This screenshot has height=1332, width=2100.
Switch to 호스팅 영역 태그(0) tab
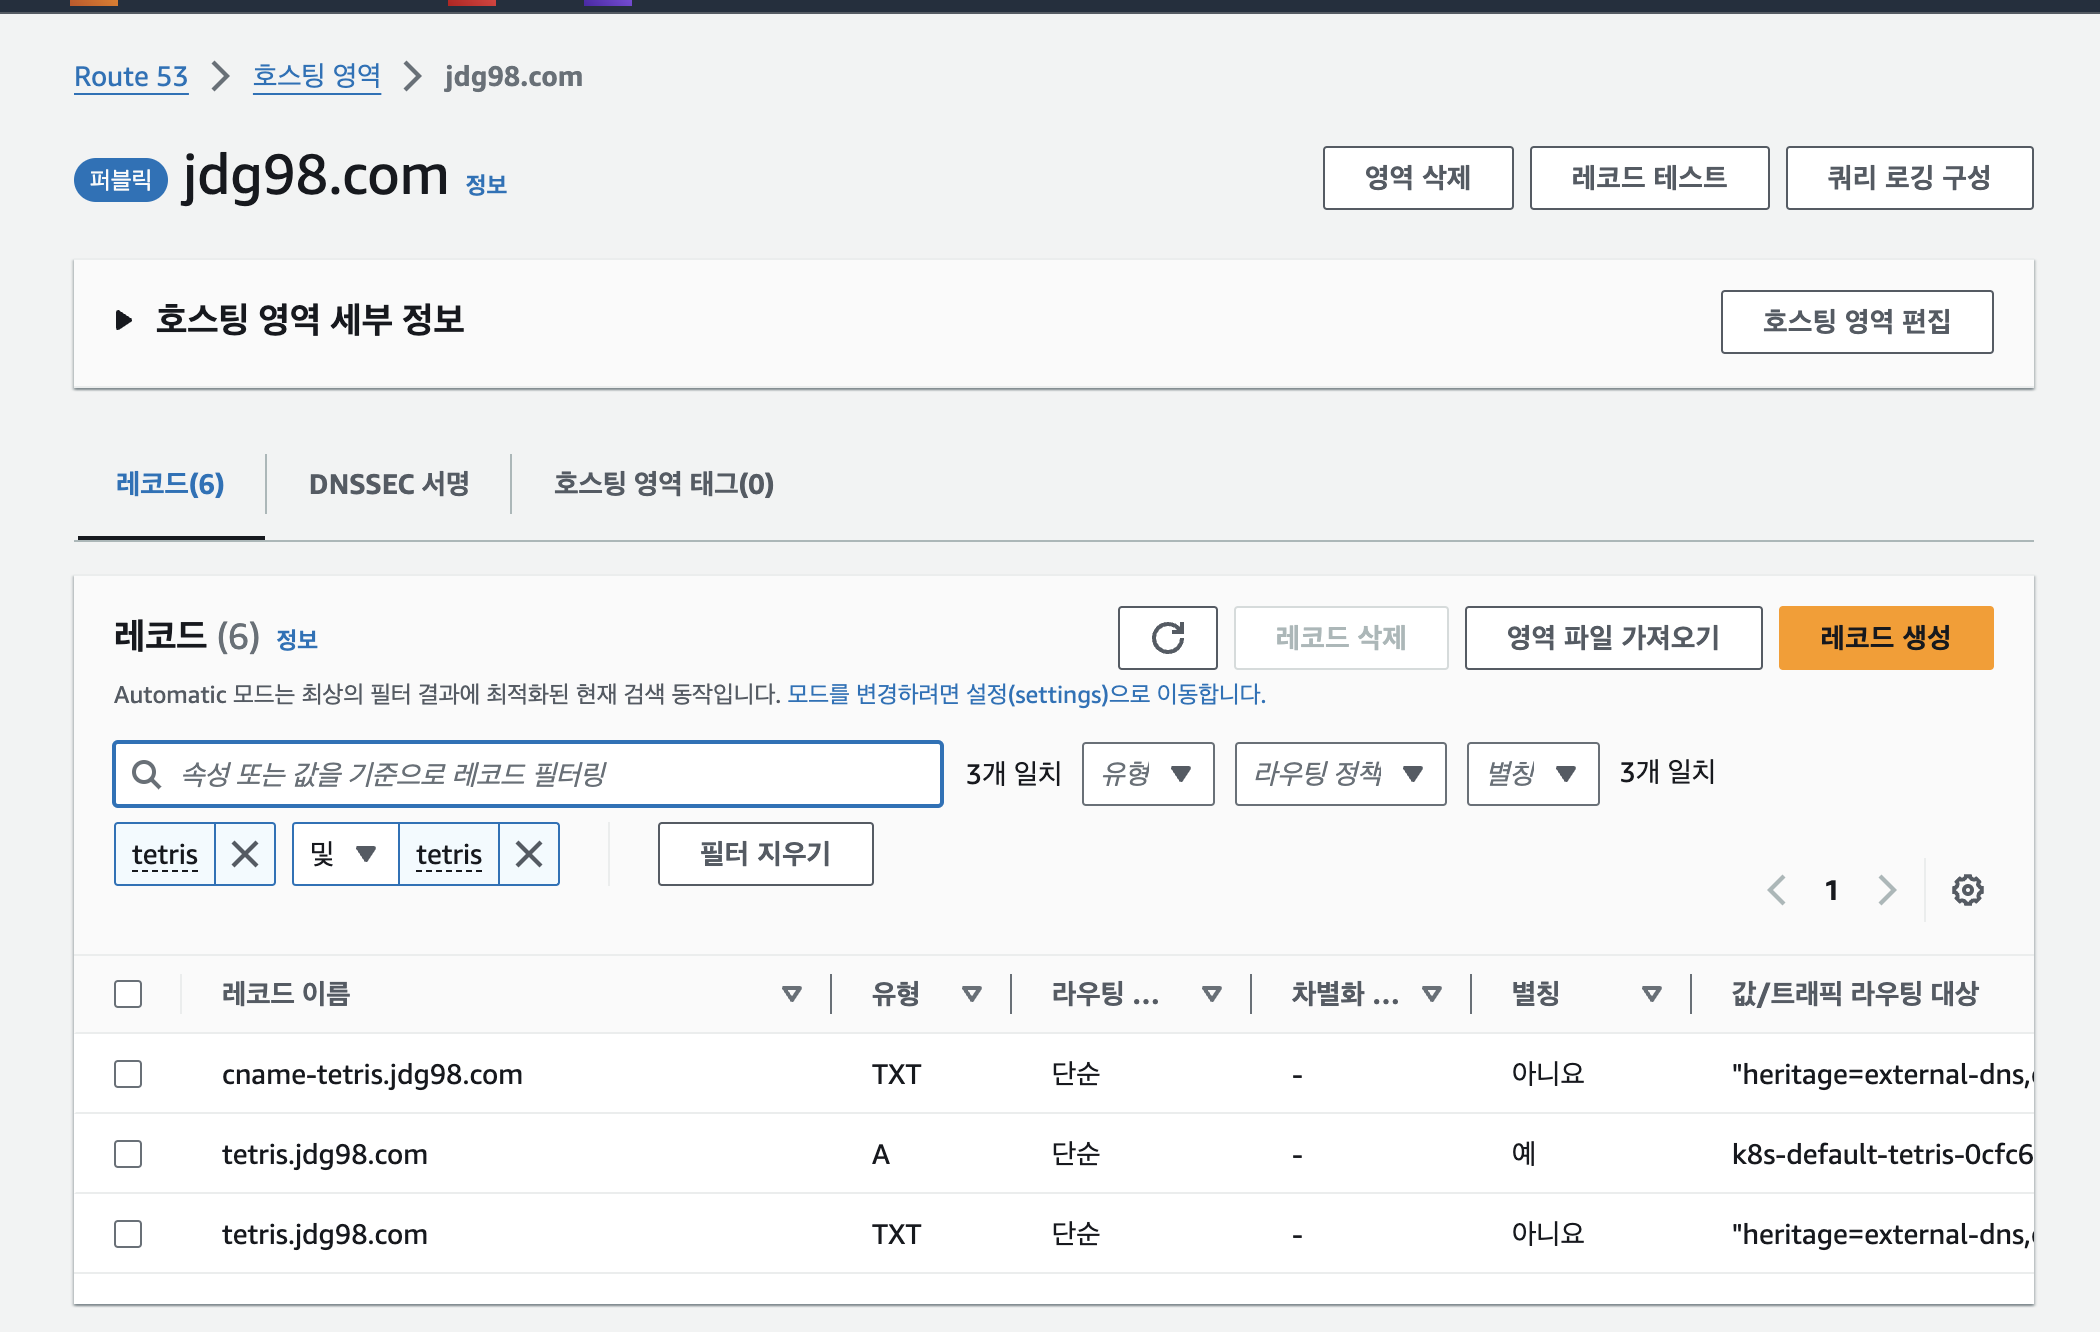pyautogui.click(x=663, y=484)
